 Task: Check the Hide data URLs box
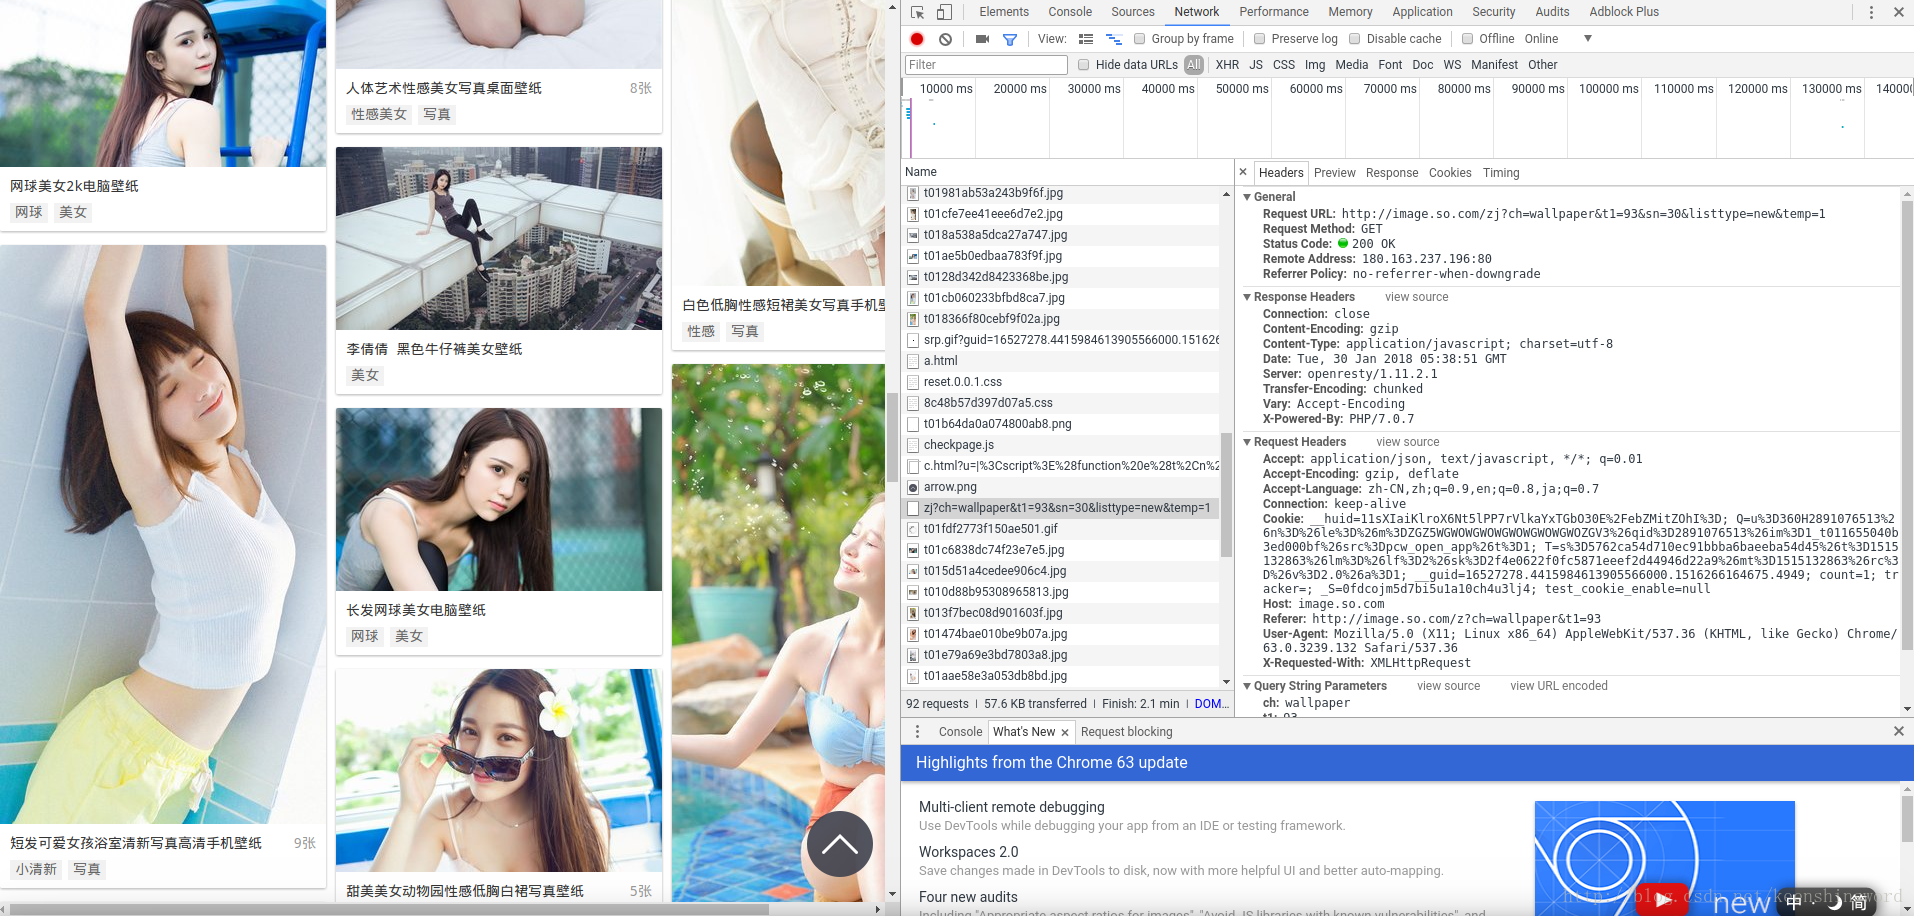pyautogui.click(x=1083, y=65)
